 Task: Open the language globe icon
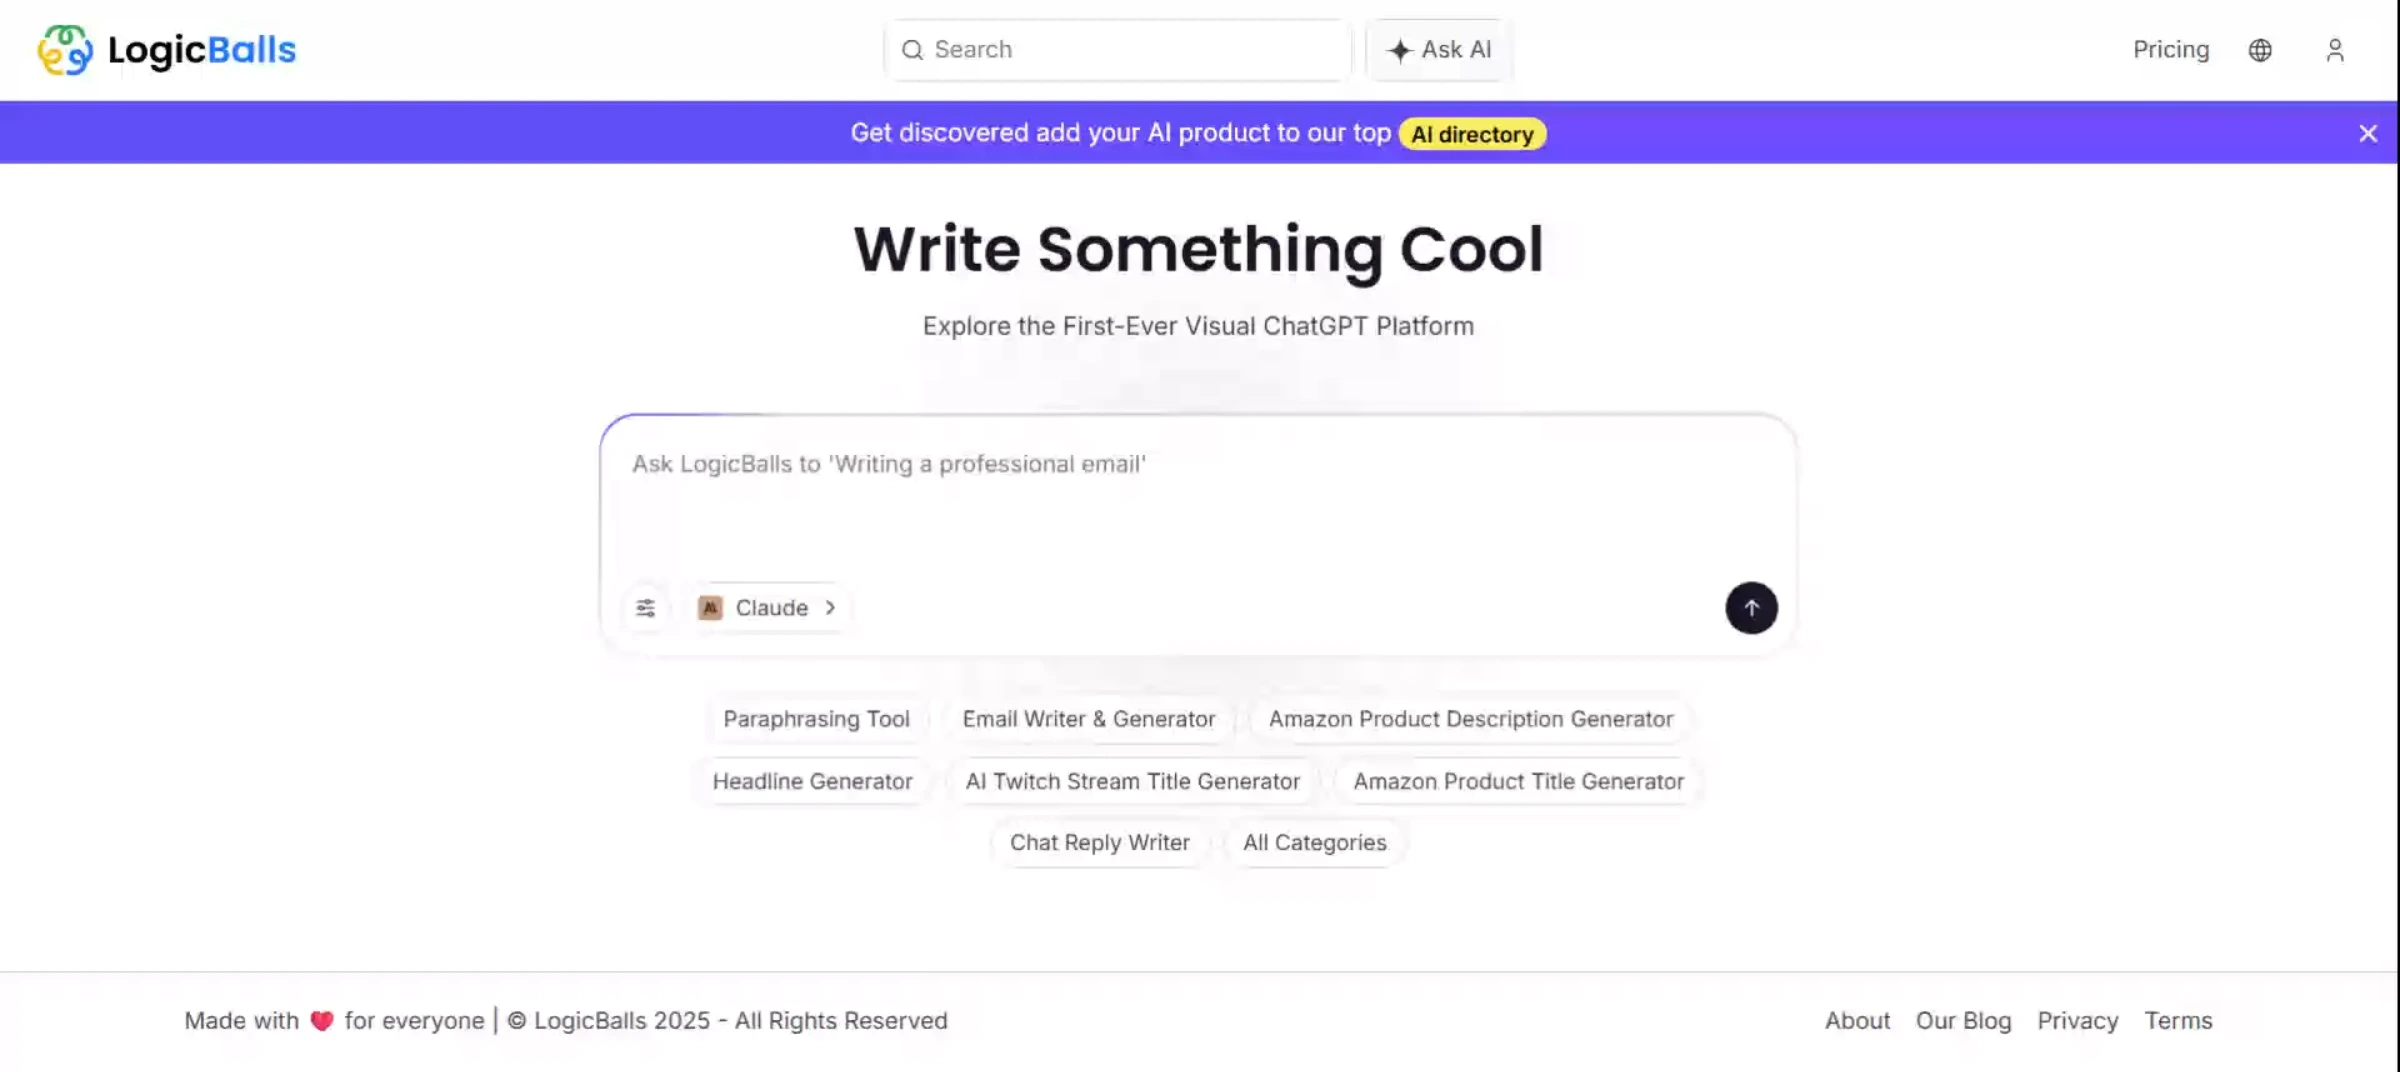tap(2260, 50)
